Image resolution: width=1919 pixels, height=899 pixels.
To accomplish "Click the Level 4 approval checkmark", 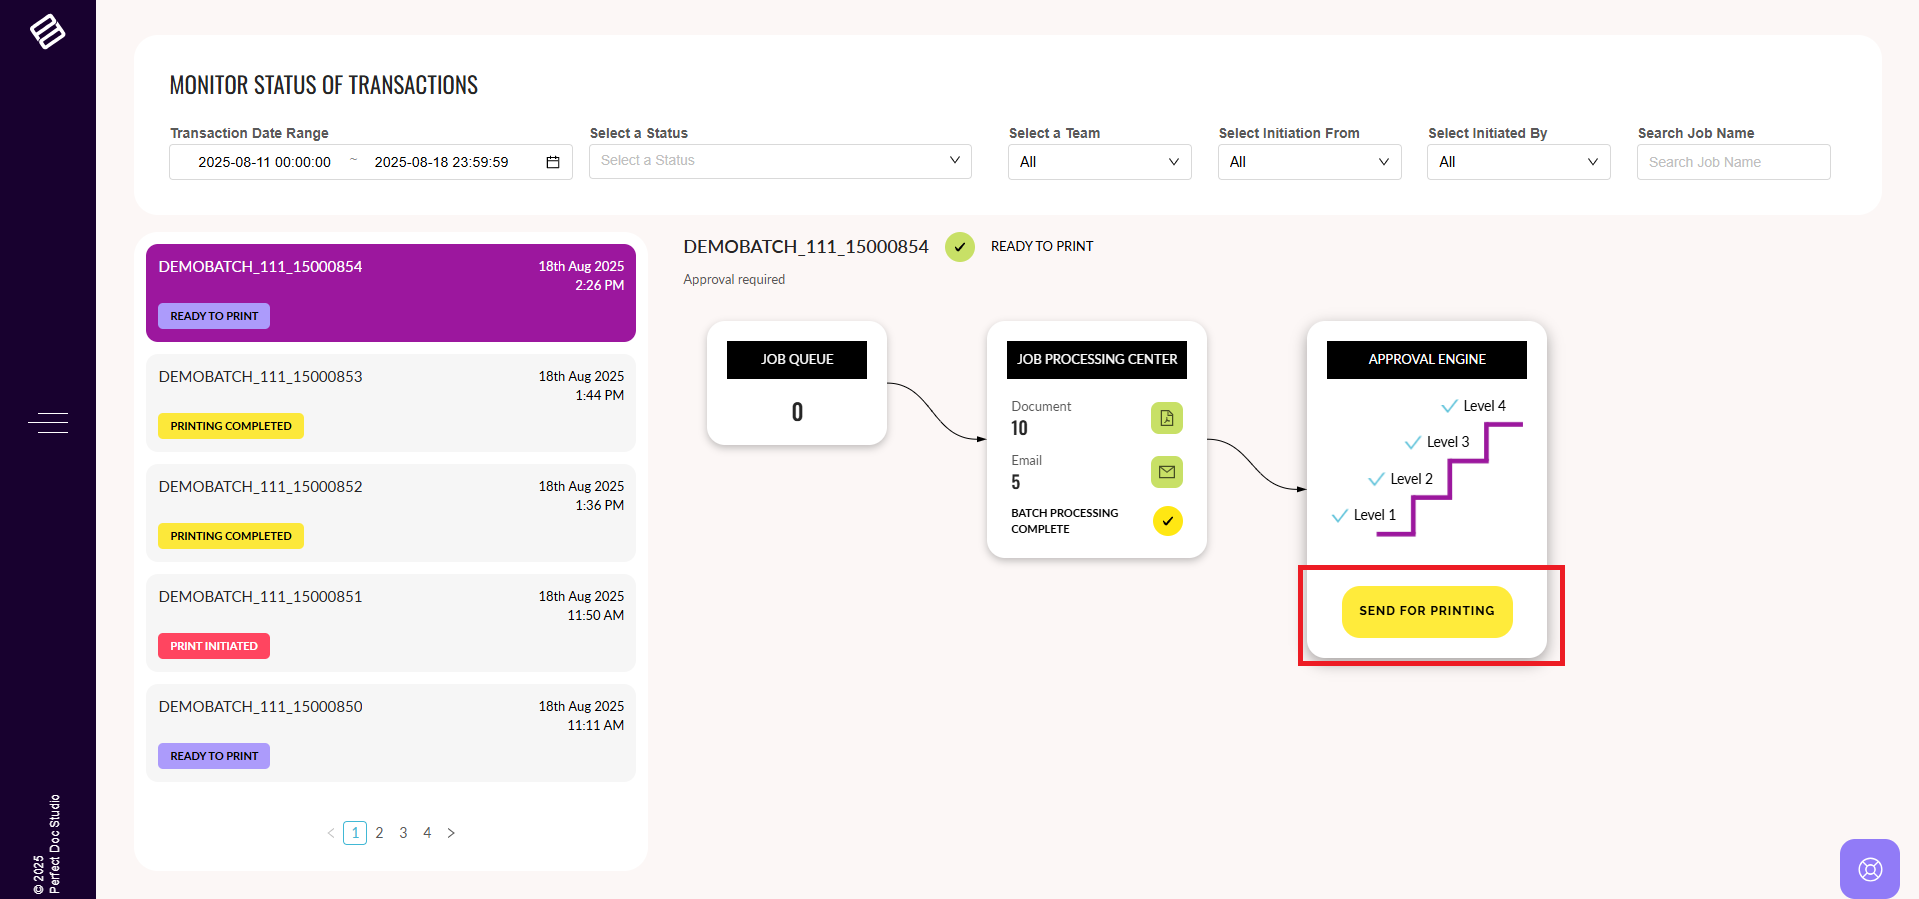I will pyautogui.click(x=1449, y=406).
